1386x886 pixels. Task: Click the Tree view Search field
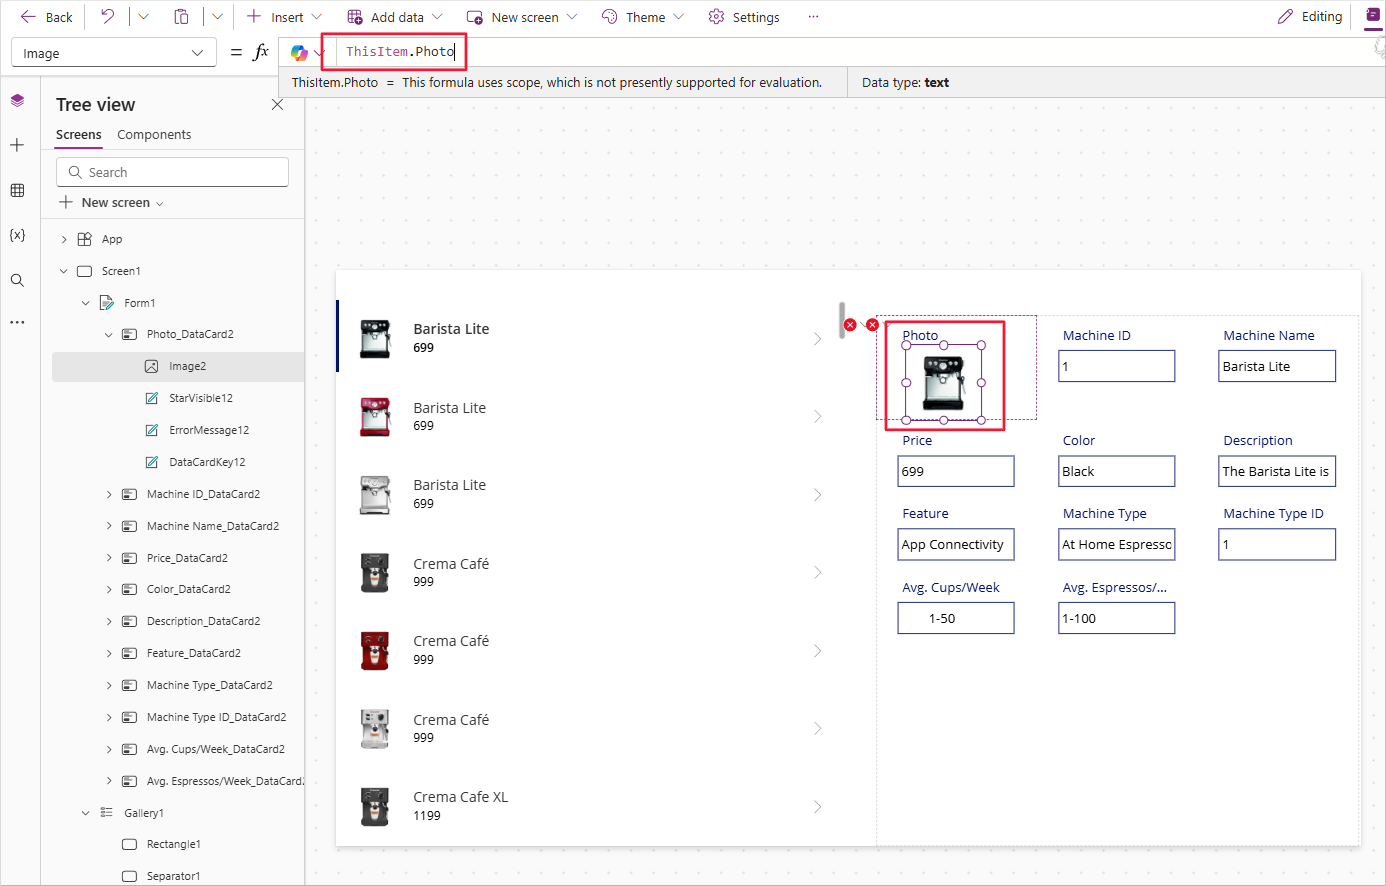click(172, 172)
